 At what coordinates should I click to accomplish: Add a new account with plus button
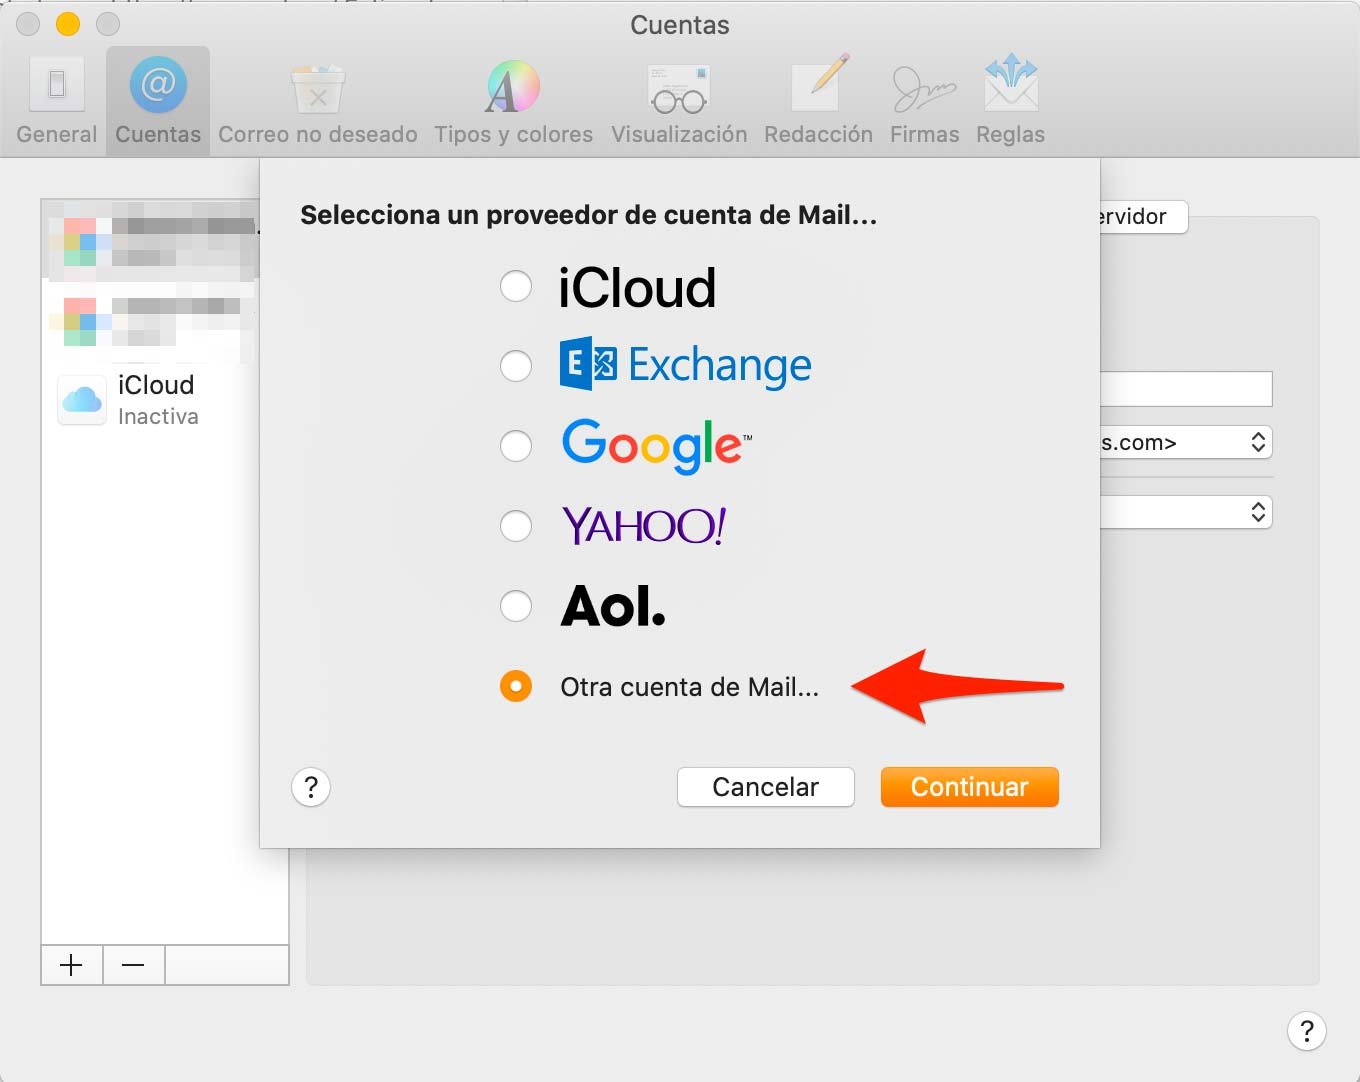(x=71, y=964)
